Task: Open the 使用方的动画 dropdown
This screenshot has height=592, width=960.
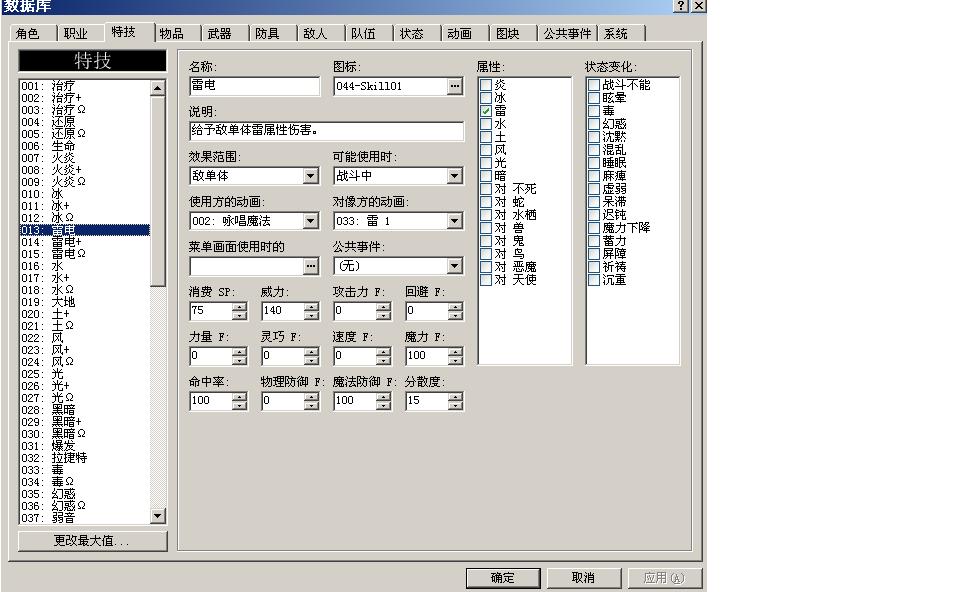Action: (x=311, y=221)
